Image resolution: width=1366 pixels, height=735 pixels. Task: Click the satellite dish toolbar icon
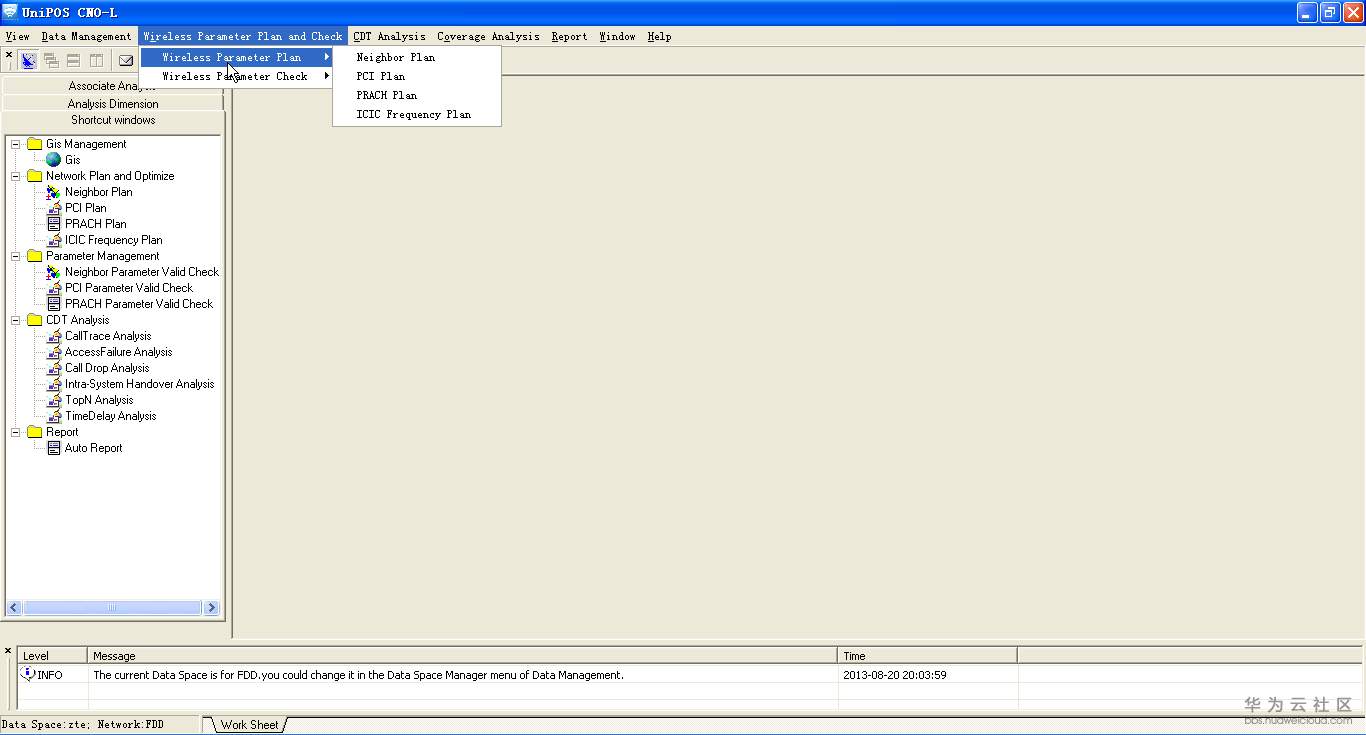pos(29,61)
